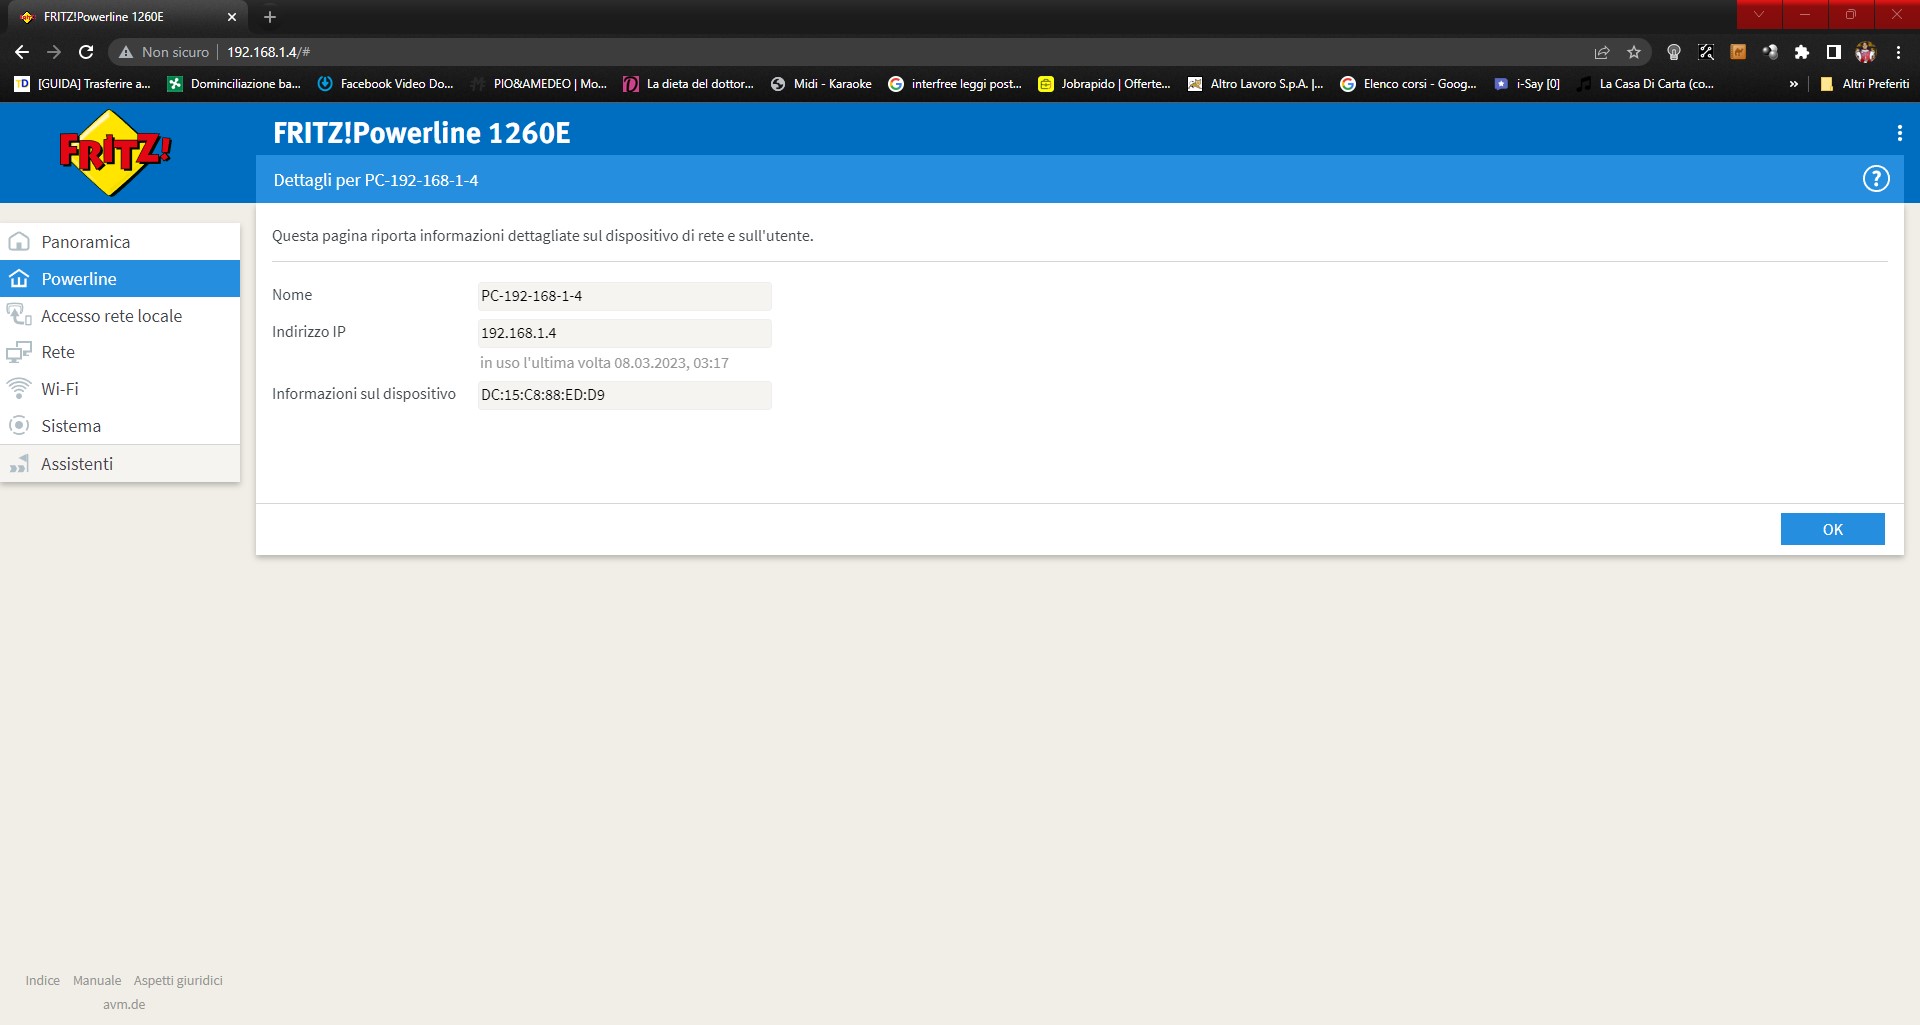The width and height of the screenshot is (1920, 1025).
Task: Open Altri Preferiti bookmarks folder
Action: (x=1865, y=84)
